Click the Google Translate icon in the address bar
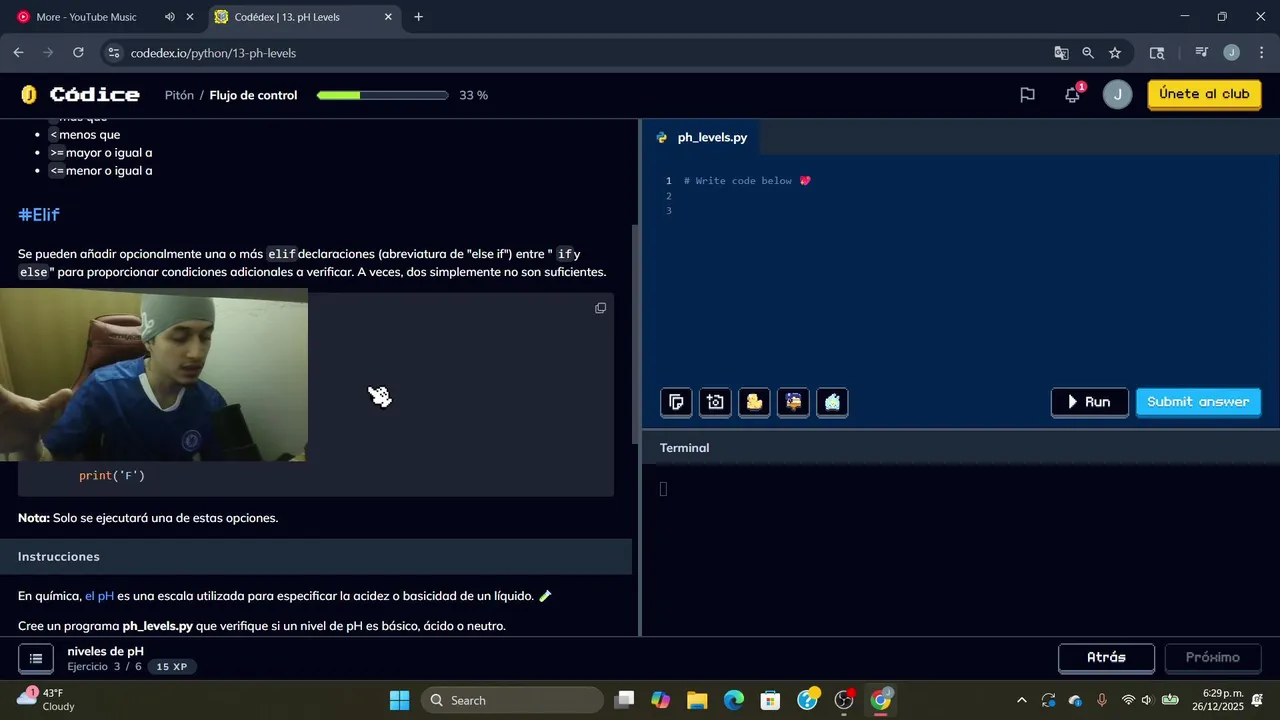Screen dimensions: 1280x720 point(1061,53)
